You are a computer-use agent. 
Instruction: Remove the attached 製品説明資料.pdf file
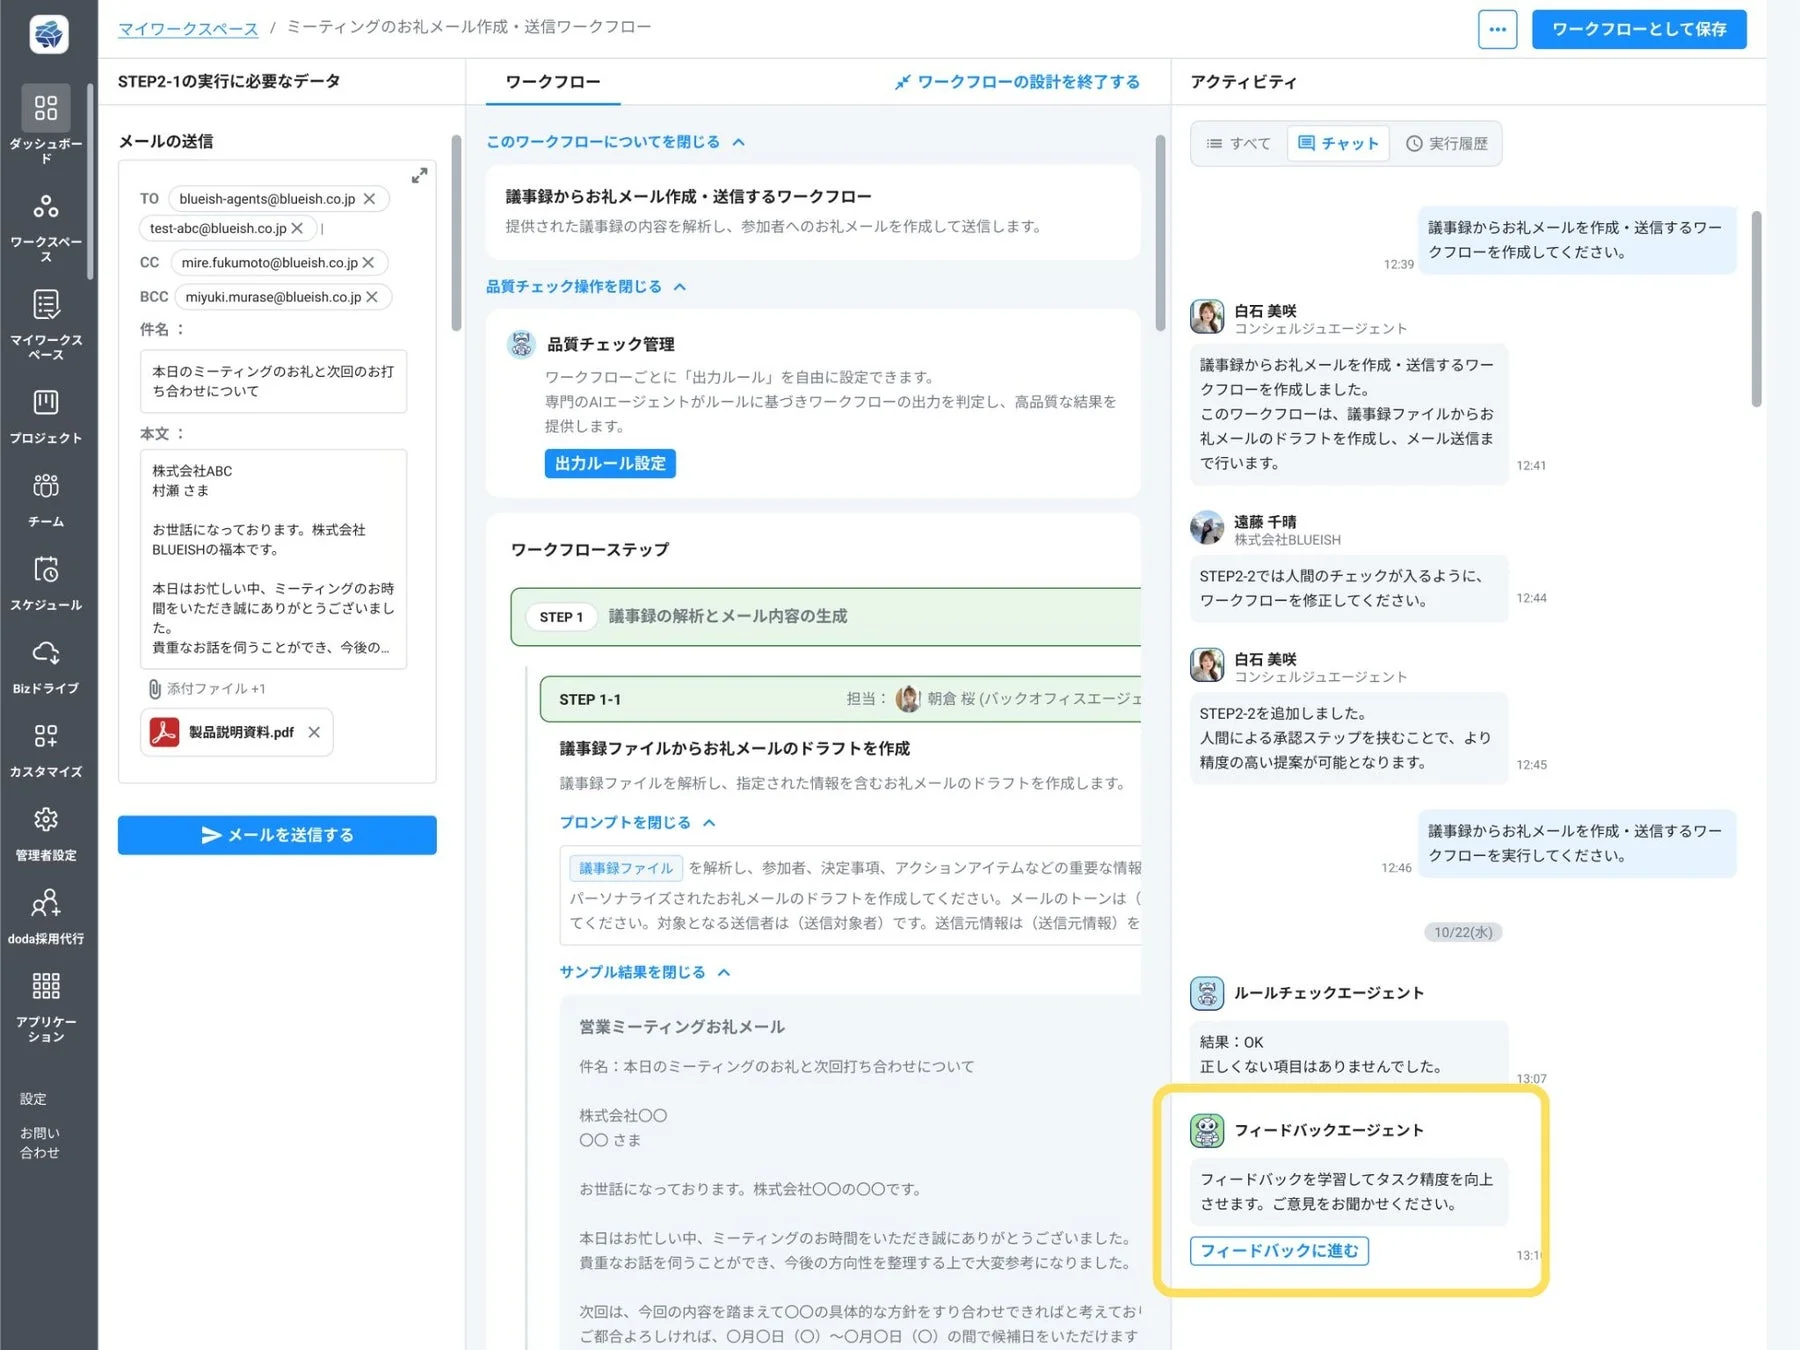click(314, 732)
